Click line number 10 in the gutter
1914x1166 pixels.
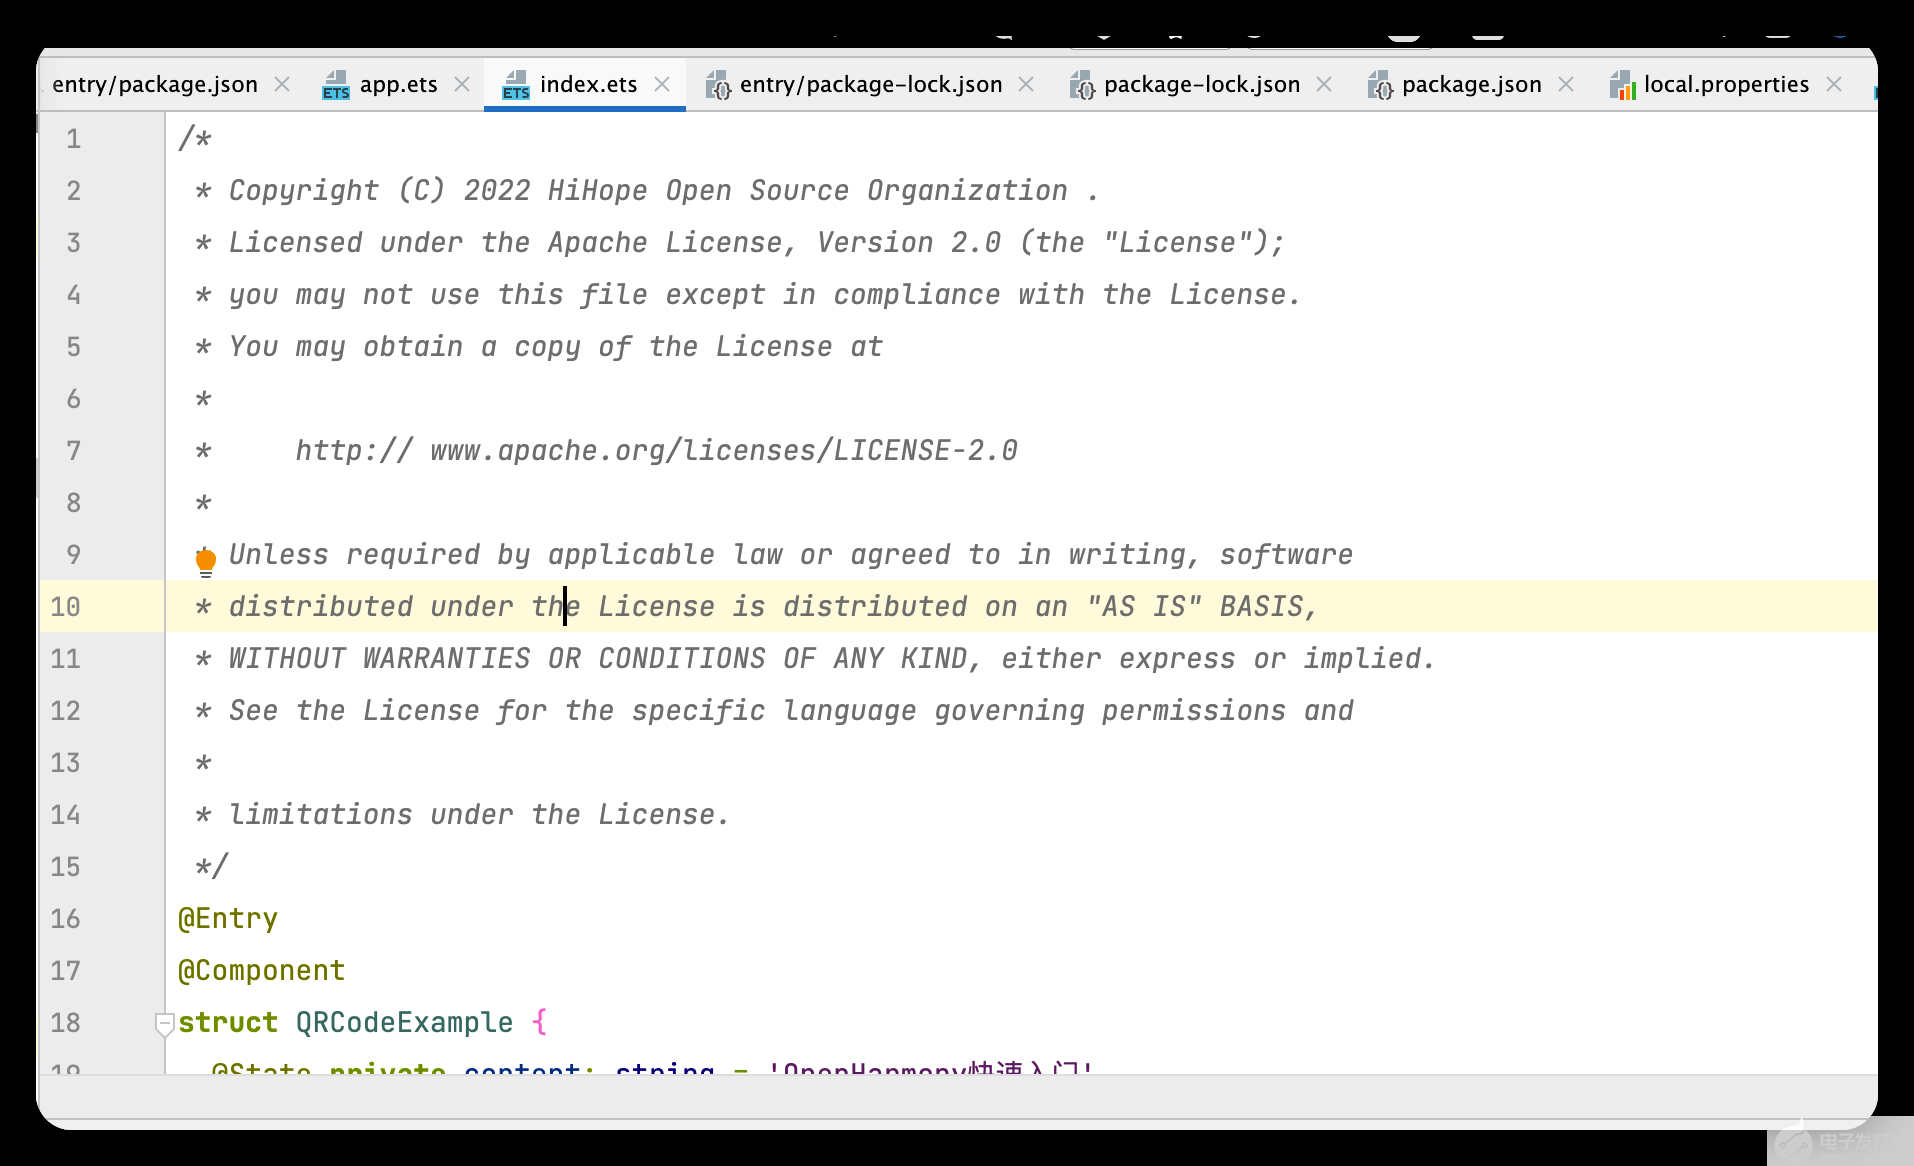tap(65, 607)
